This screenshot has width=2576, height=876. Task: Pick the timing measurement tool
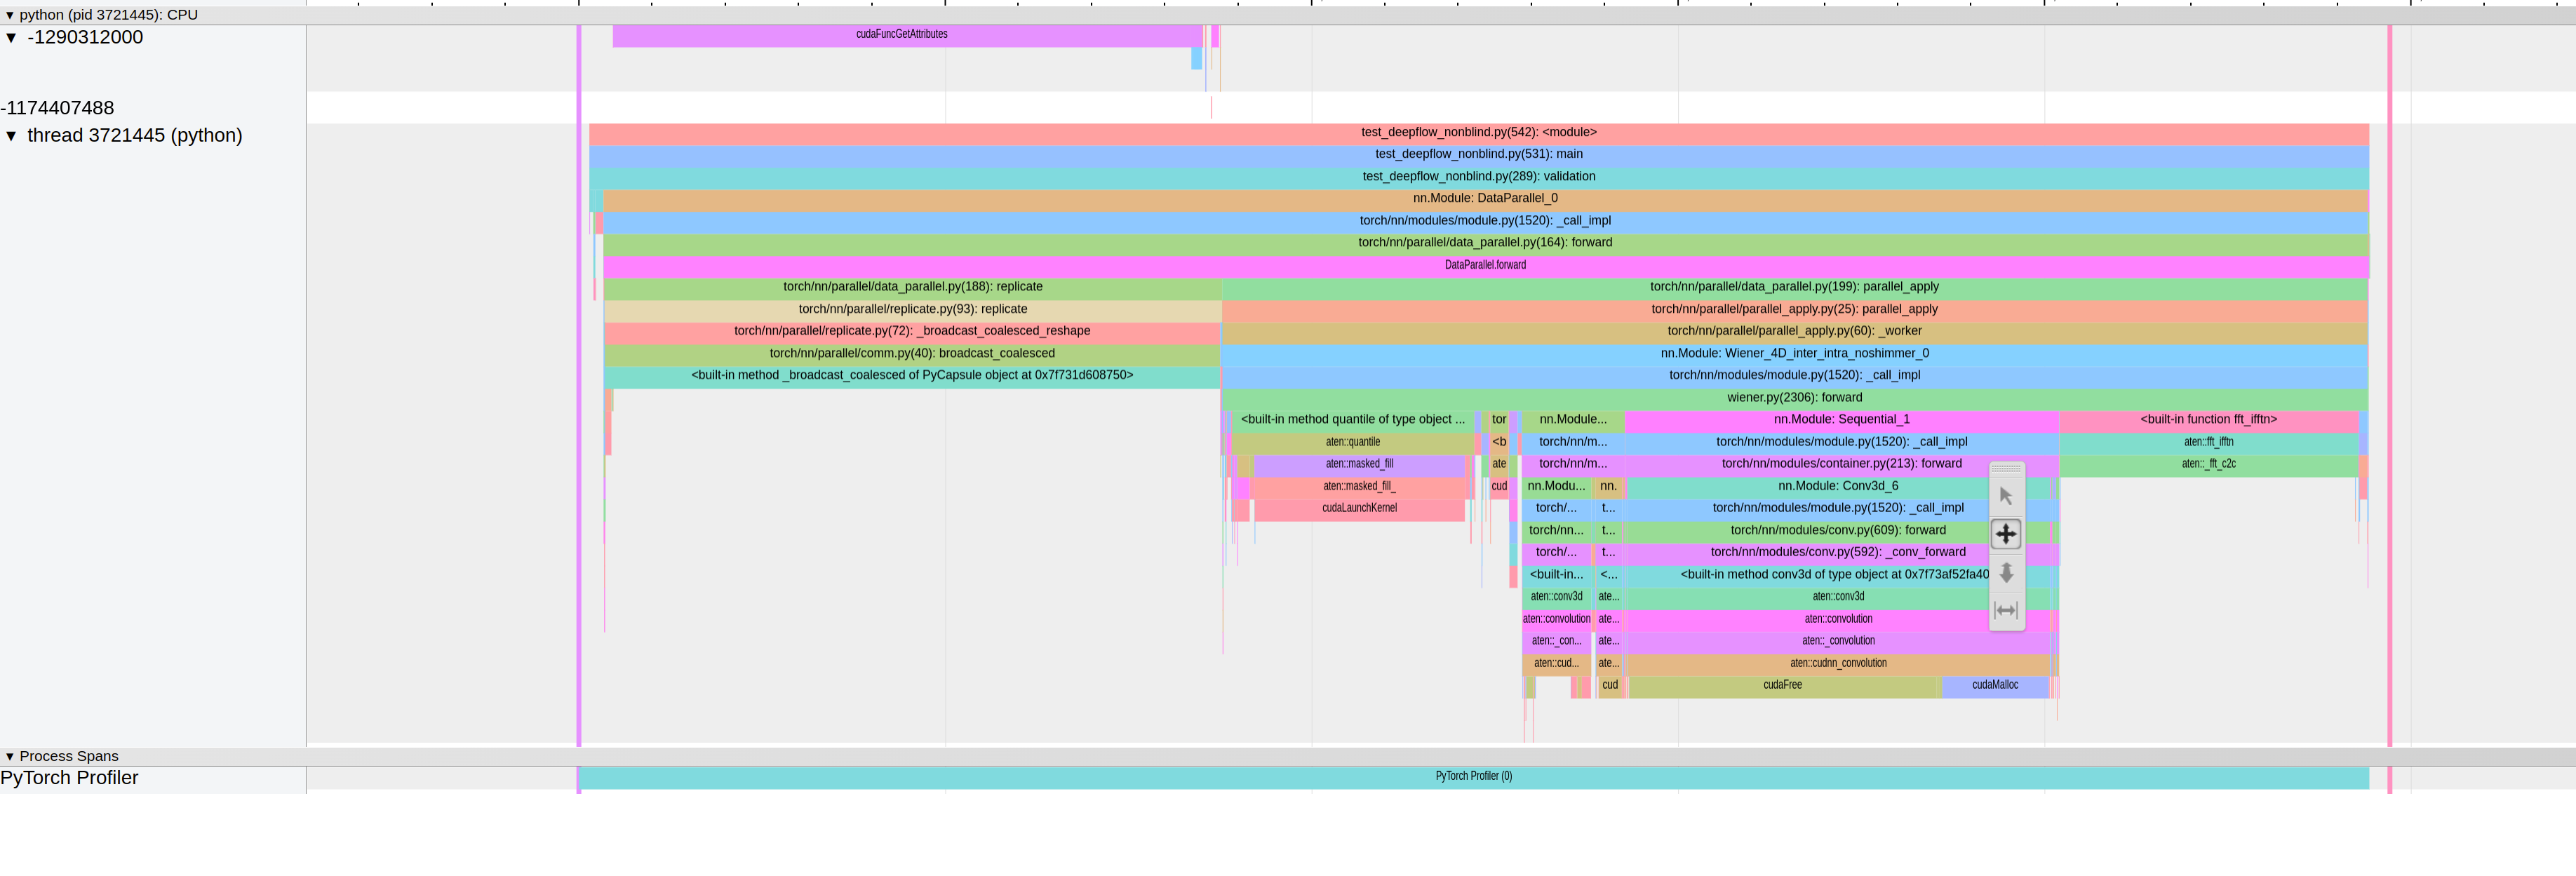[x=2005, y=610]
